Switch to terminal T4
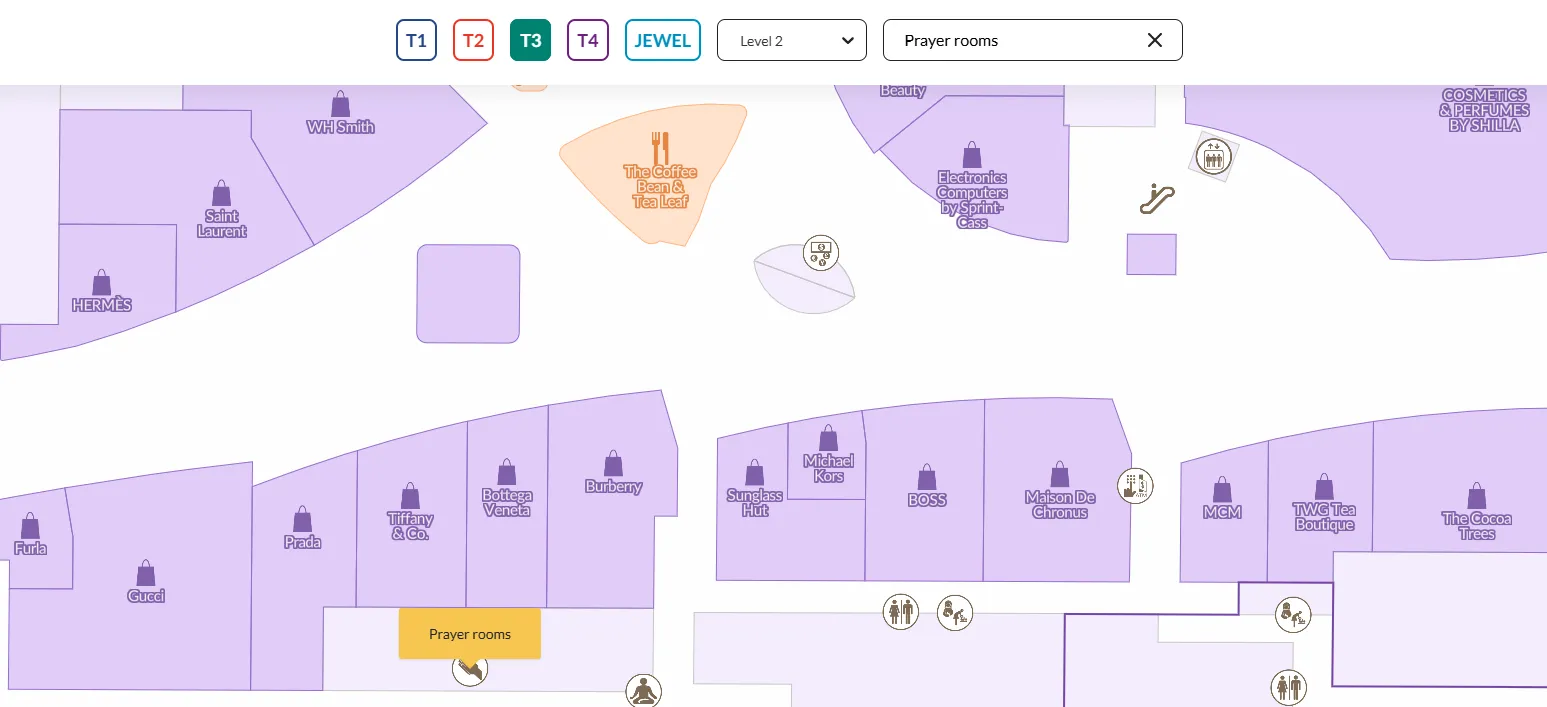The image size is (1547, 707). pyautogui.click(x=588, y=40)
